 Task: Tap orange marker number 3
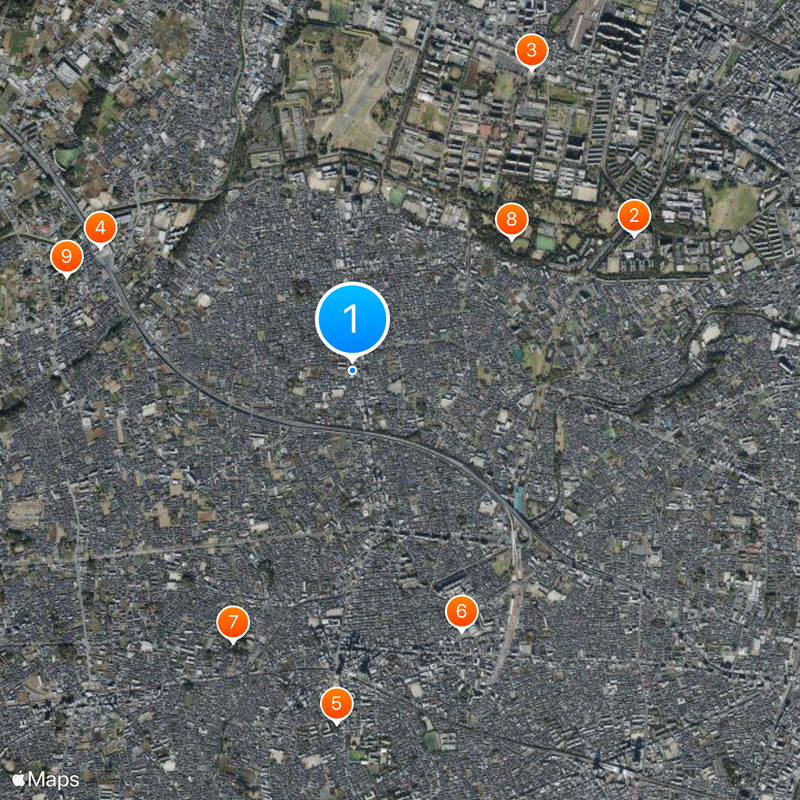[x=531, y=51]
